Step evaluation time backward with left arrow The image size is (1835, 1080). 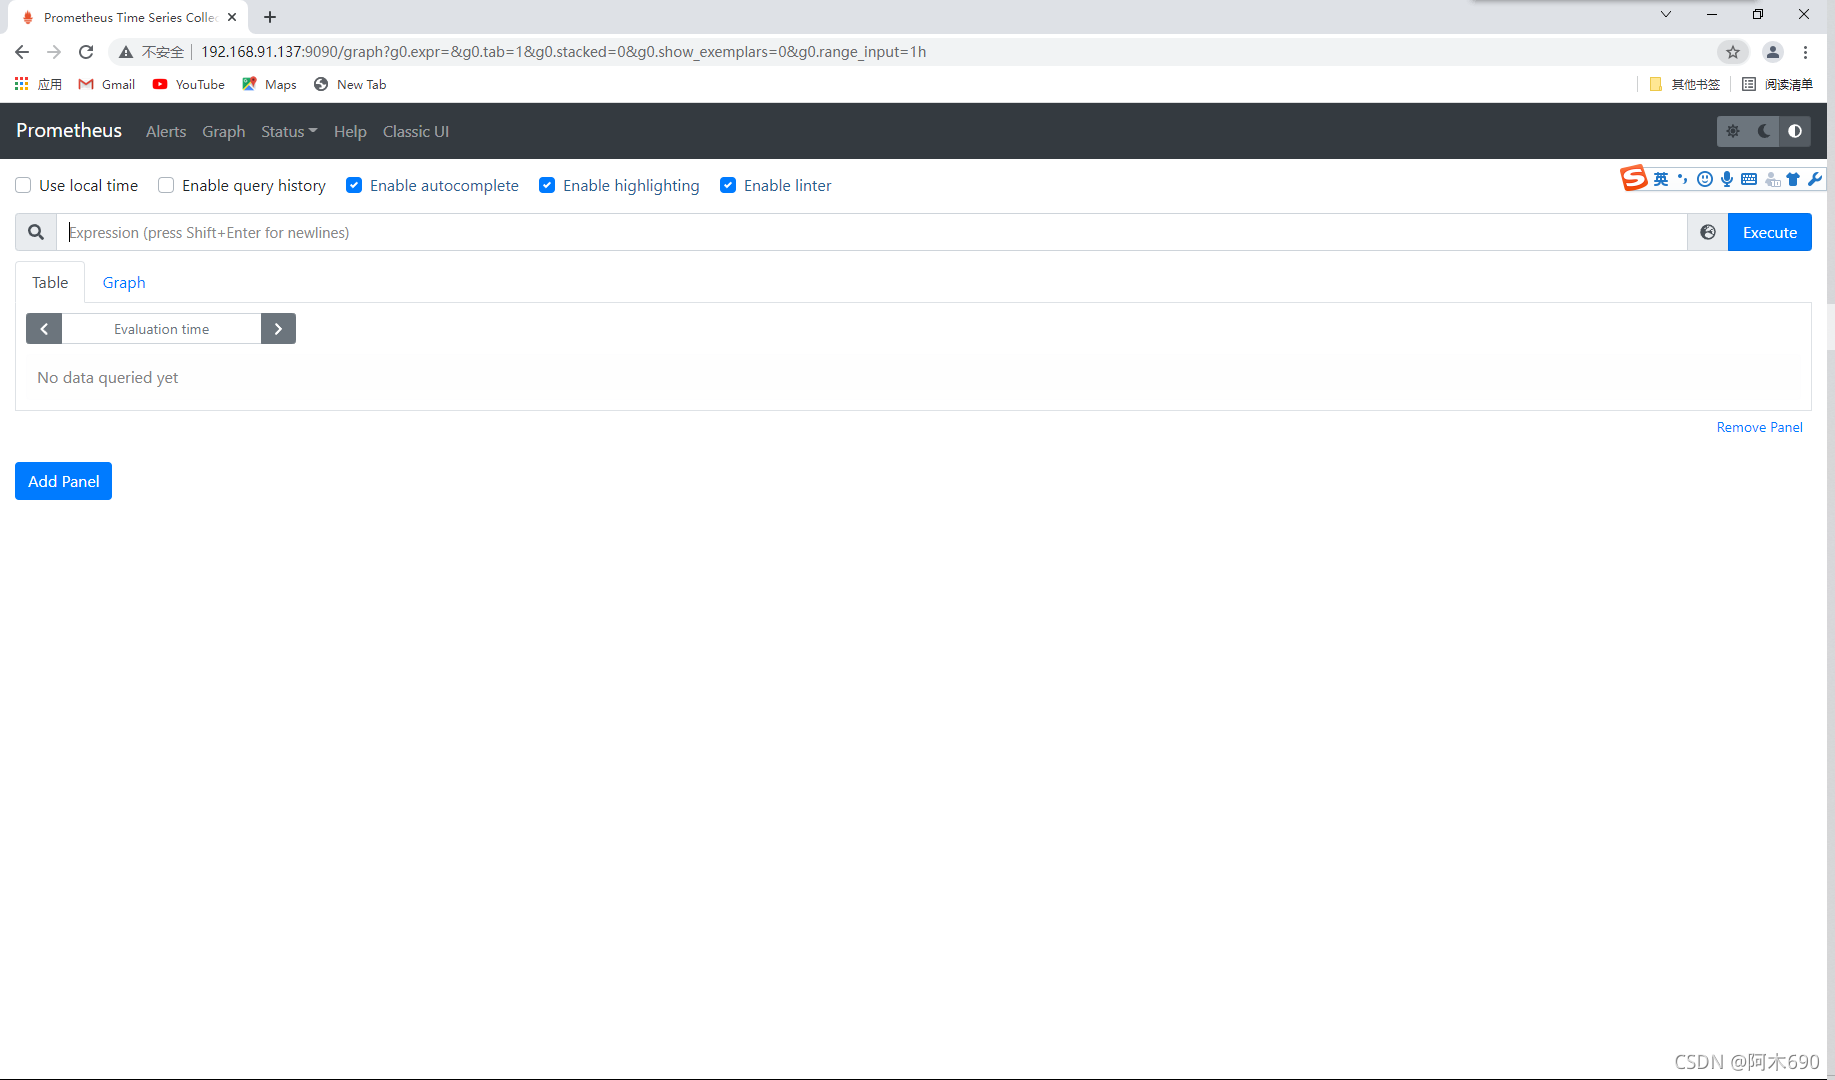click(x=44, y=329)
